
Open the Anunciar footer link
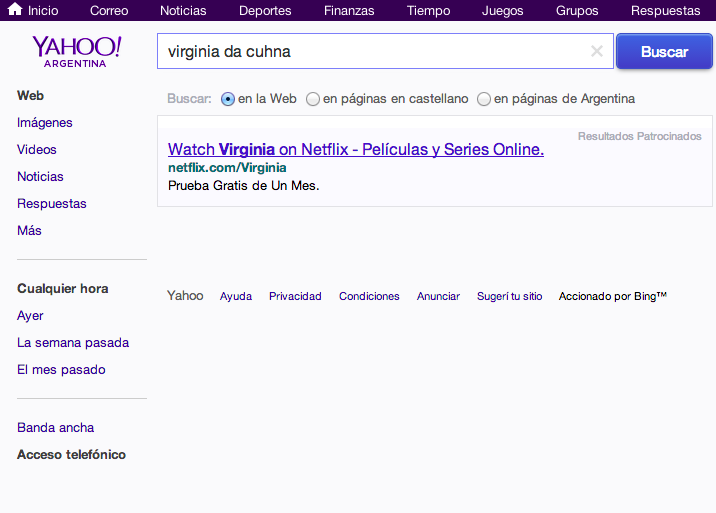(x=438, y=296)
